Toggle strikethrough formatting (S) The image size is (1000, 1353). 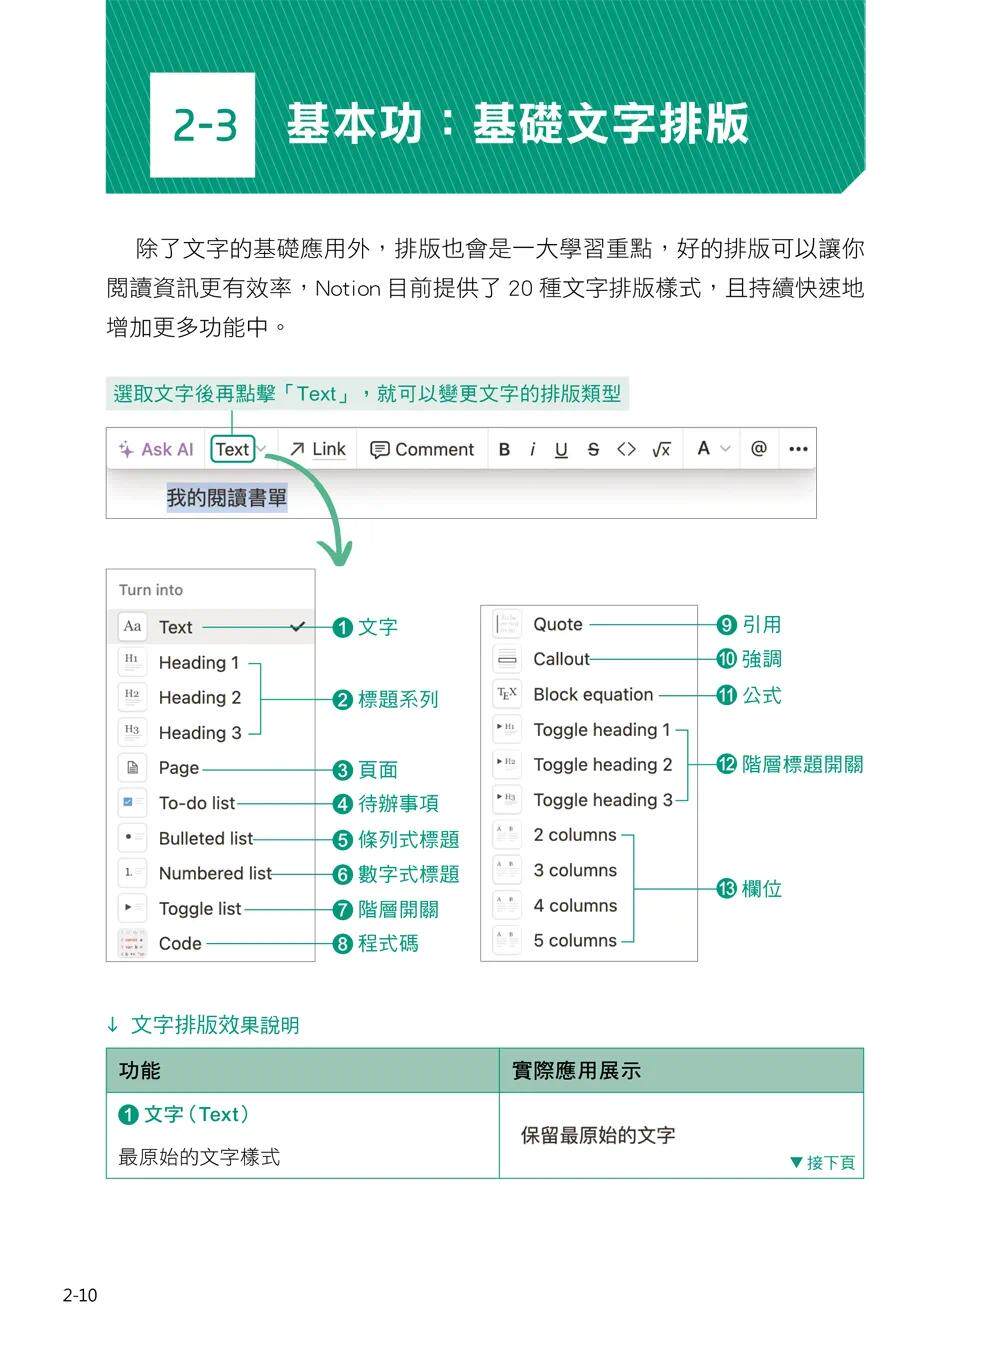[x=593, y=449]
